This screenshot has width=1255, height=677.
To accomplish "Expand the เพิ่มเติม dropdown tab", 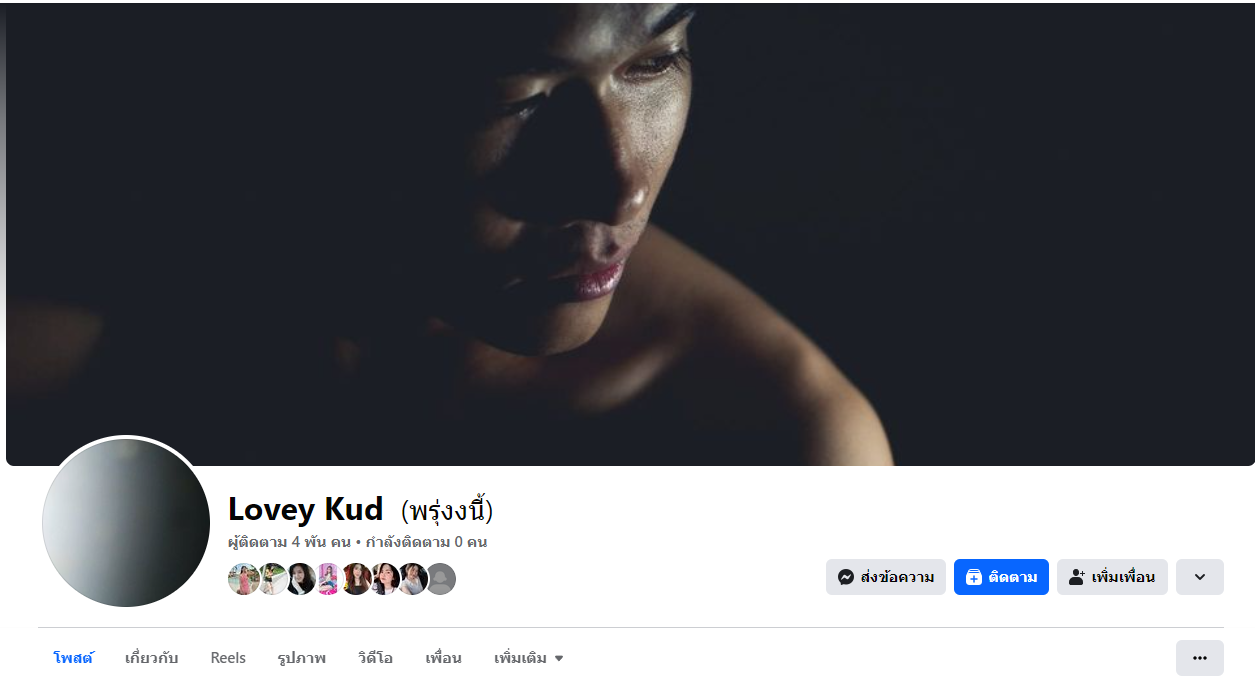I will click(529, 658).
